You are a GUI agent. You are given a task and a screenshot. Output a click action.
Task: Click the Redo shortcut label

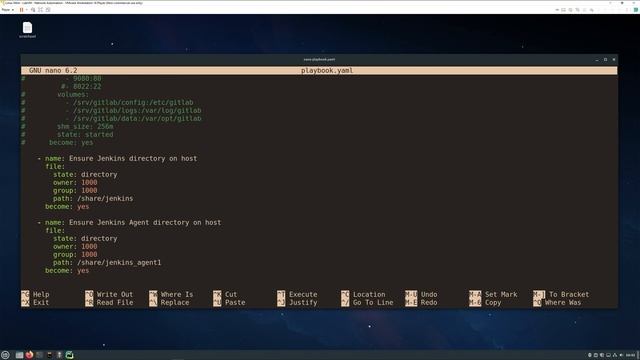tap(429, 302)
